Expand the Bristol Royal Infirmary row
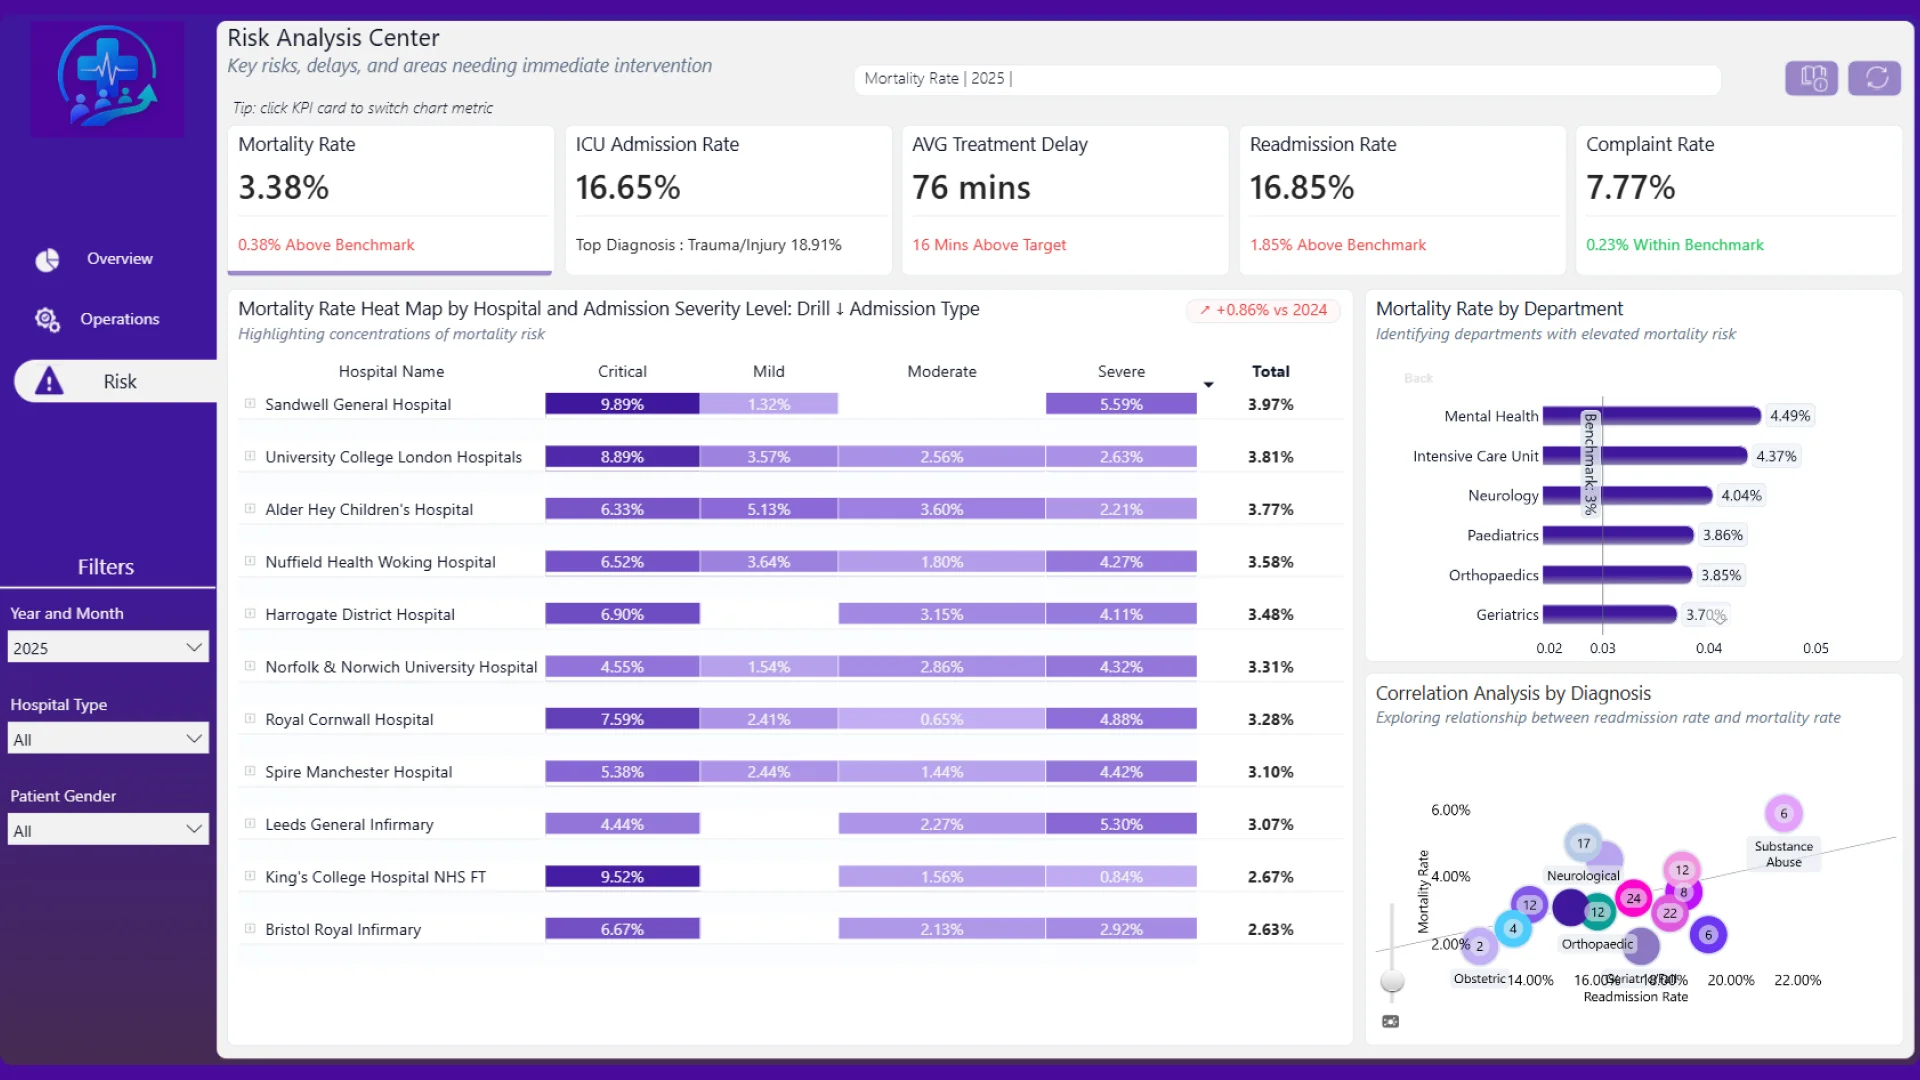This screenshot has height=1080, width=1920. point(250,929)
